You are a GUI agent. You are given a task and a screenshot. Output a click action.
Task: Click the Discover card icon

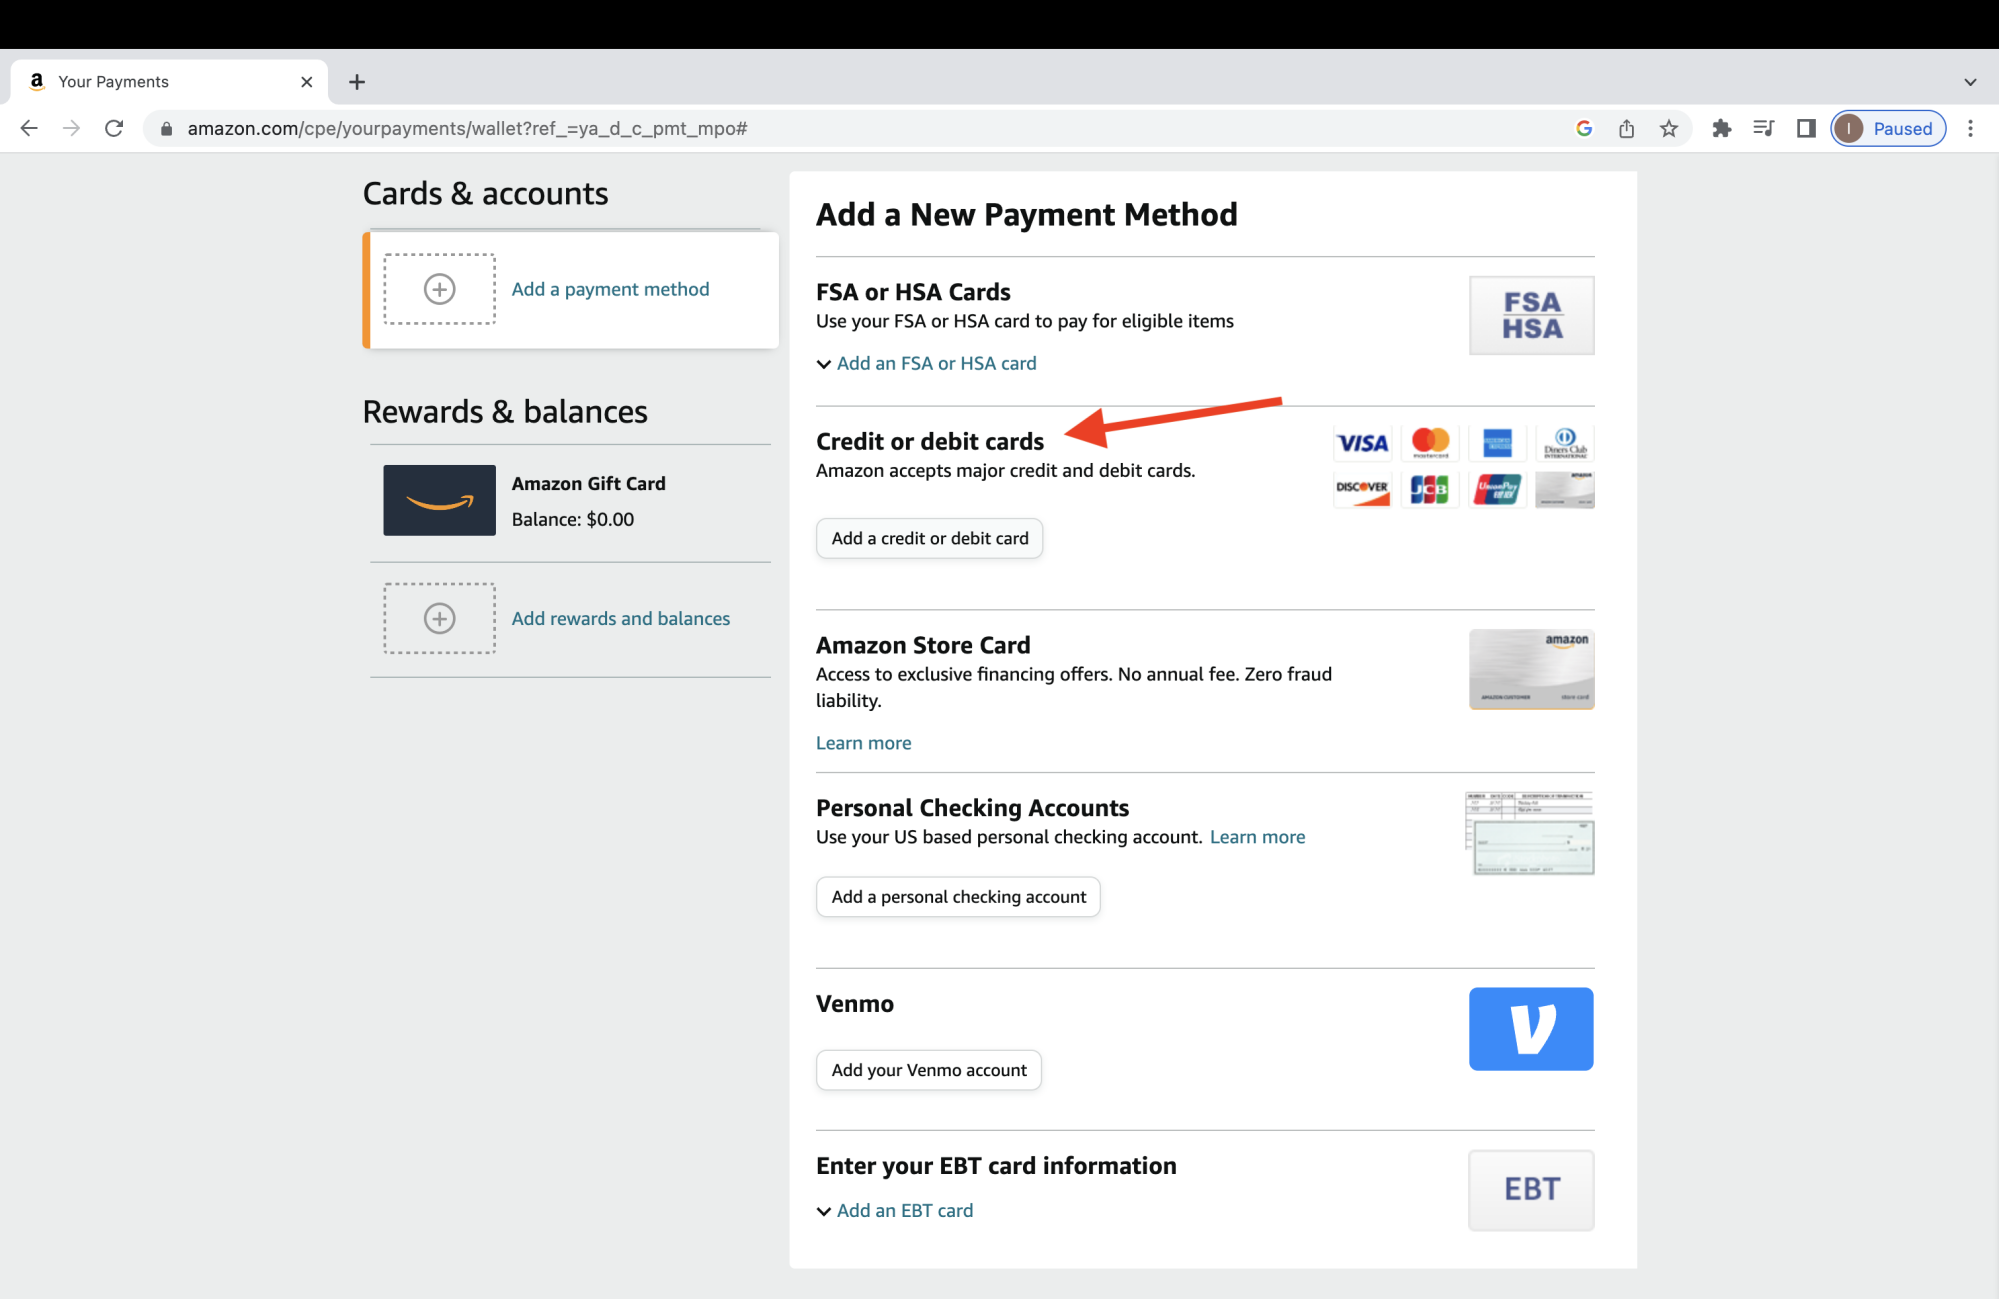click(x=1361, y=486)
